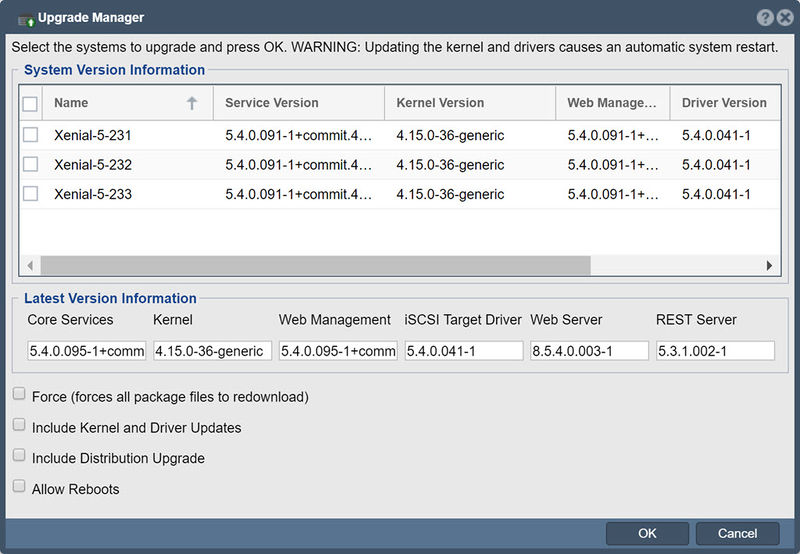Click service version cell of Xenial-5-231

pyautogui.click(x=298, y=135)
